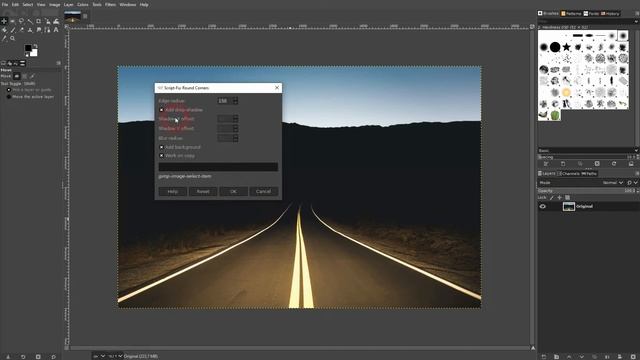The image size is (640, 360).
Task: Toggle lock pixels for the layer
Action: [552, 198]
